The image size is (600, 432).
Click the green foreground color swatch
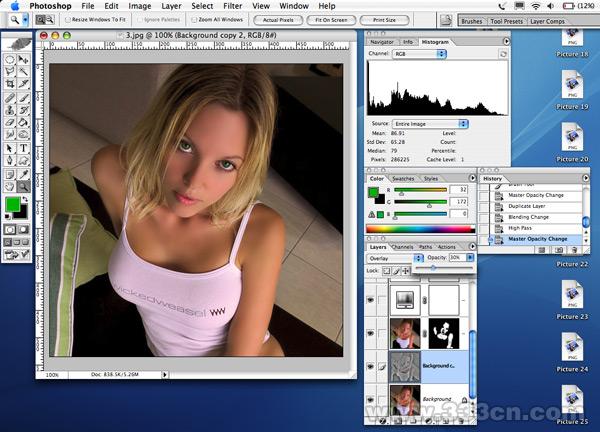(x=13, y=205)
